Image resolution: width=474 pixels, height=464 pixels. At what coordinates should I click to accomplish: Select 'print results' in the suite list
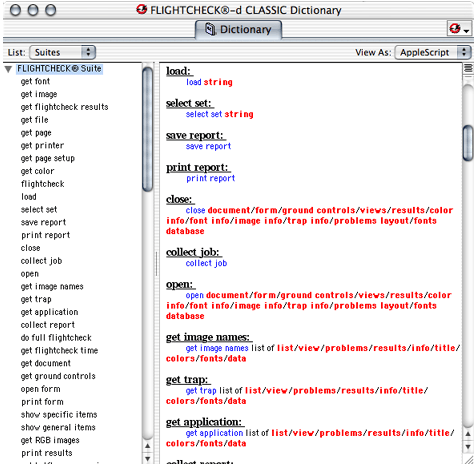click(47, 453)
